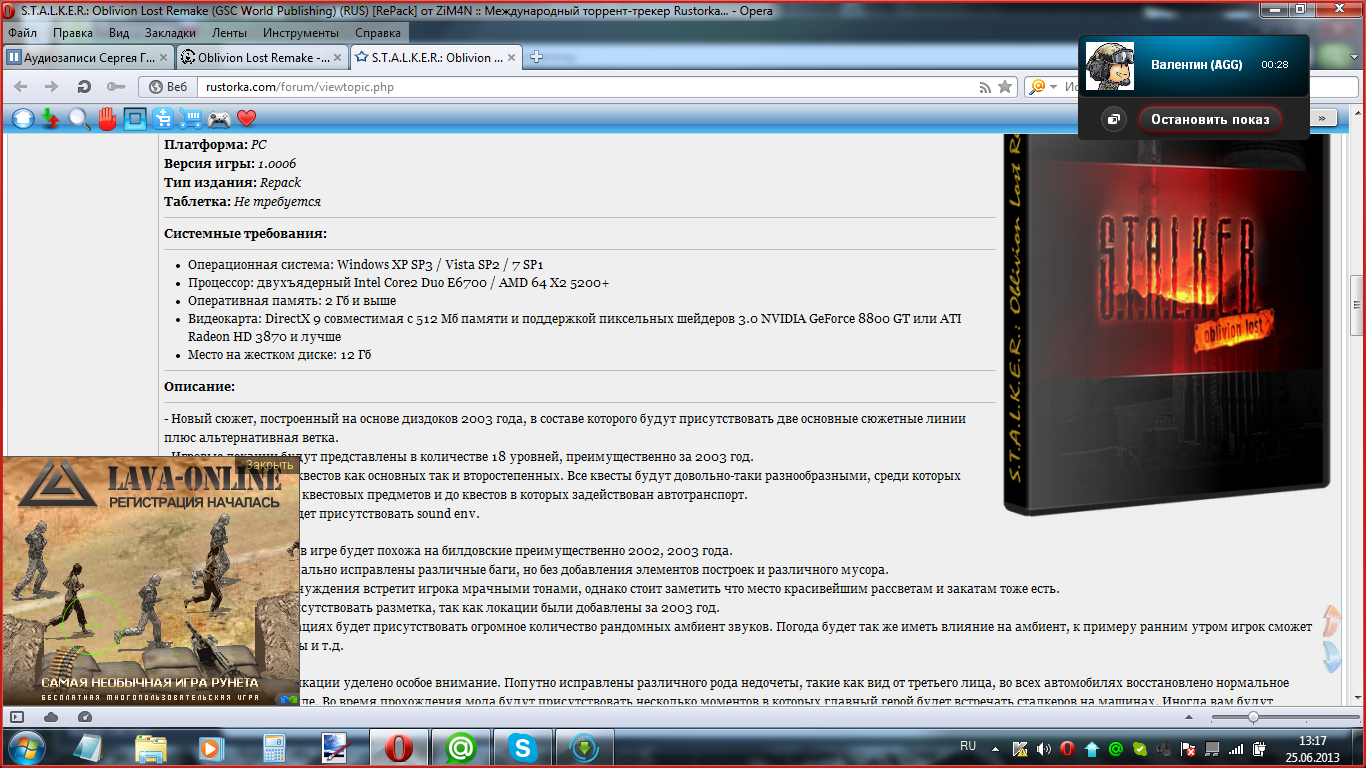Click the blue scroll-down arrow on the page
Screen dimensions: 1366x768
coord(1331,657)
